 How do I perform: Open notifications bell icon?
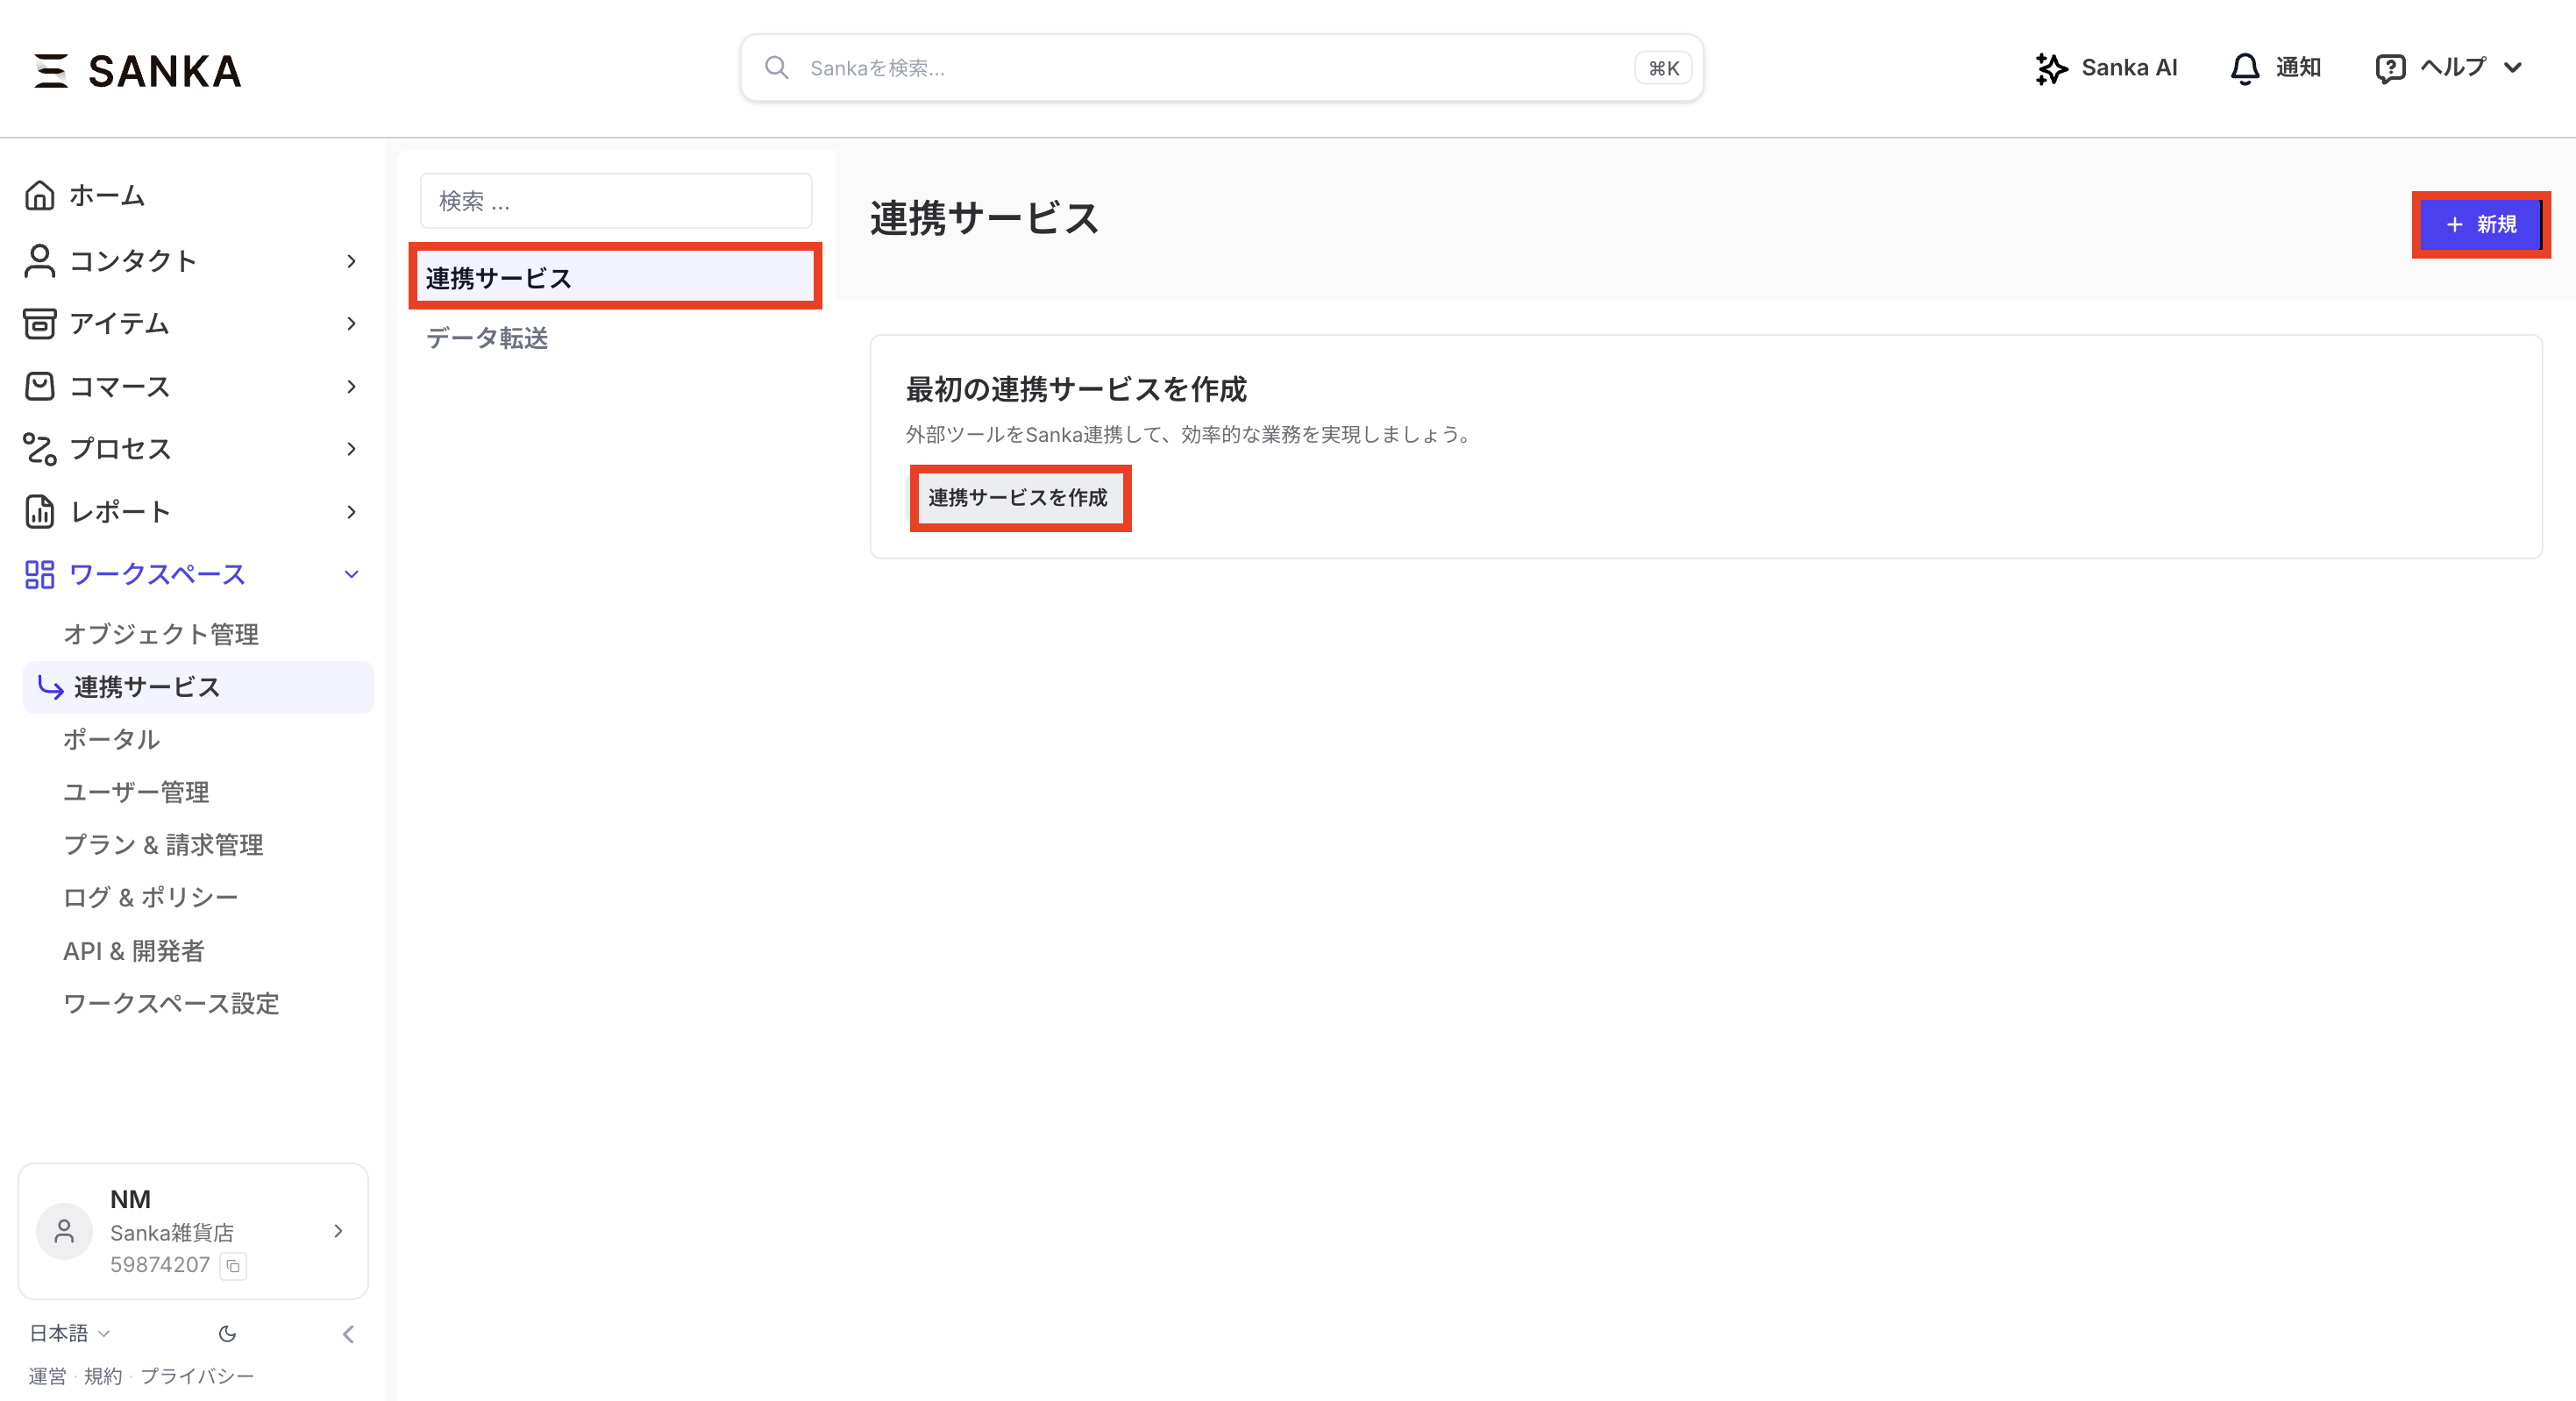(x=2244, y=68)
